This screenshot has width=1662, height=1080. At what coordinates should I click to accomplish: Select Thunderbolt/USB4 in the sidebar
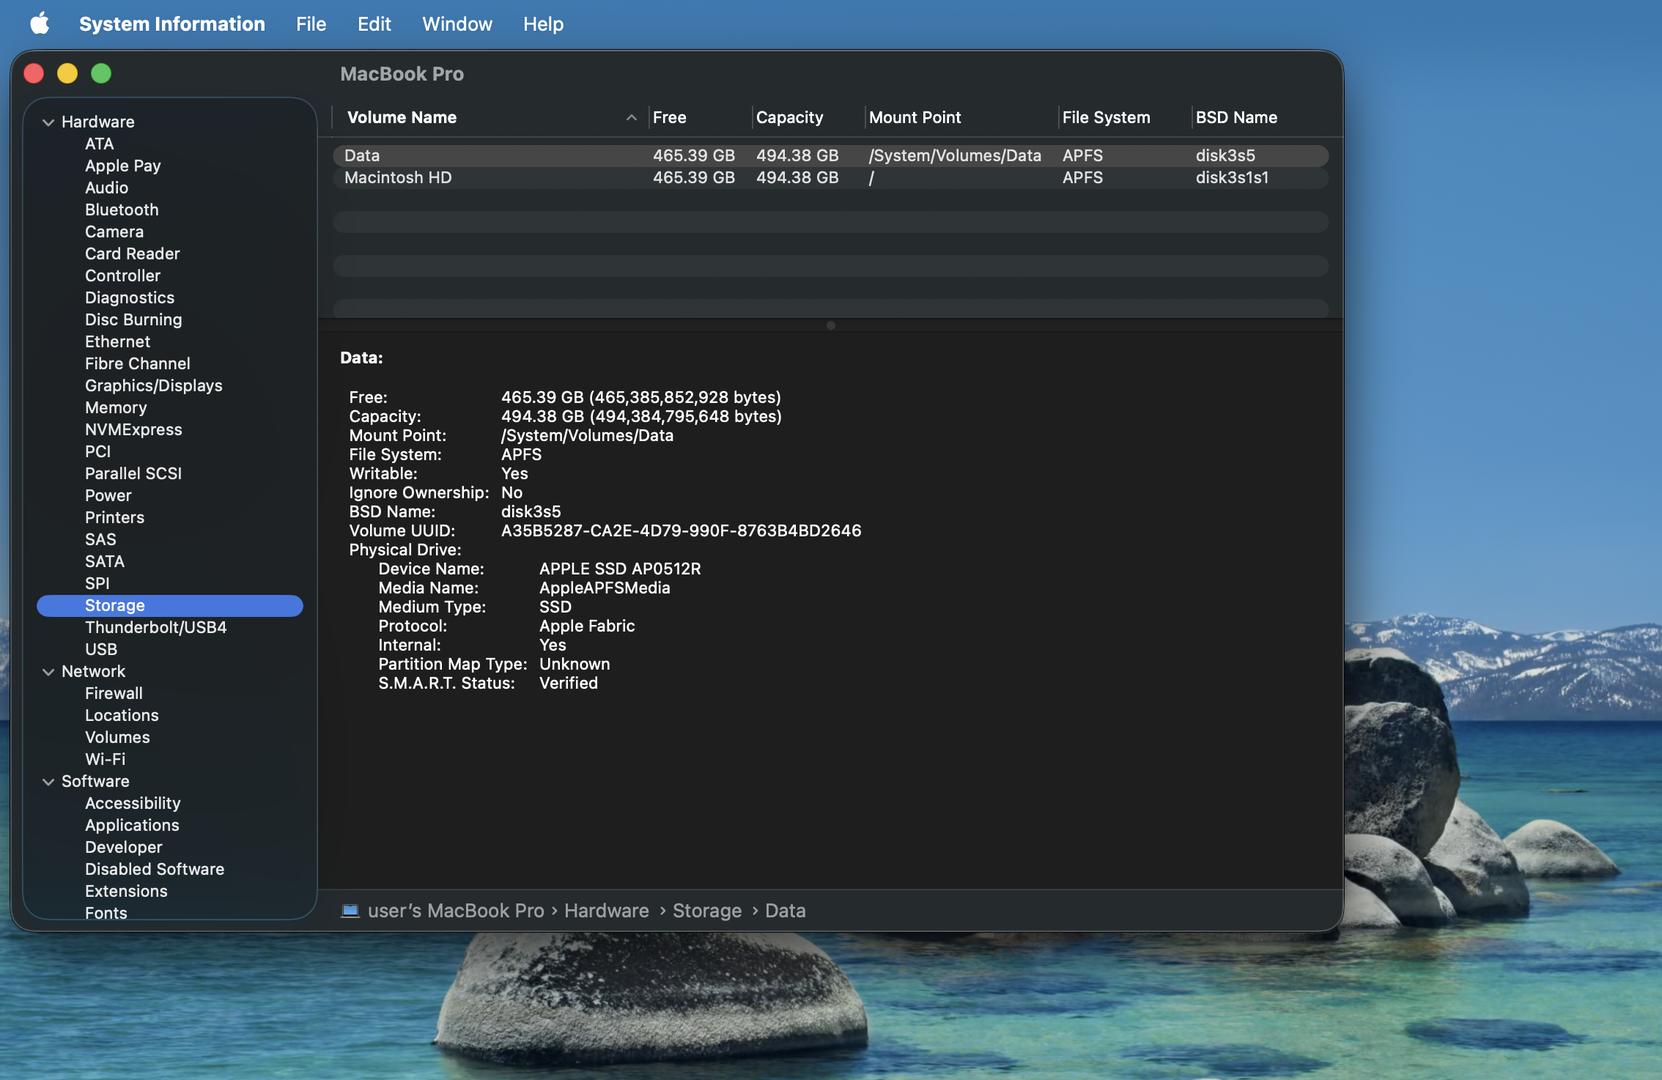coord(155,627)
